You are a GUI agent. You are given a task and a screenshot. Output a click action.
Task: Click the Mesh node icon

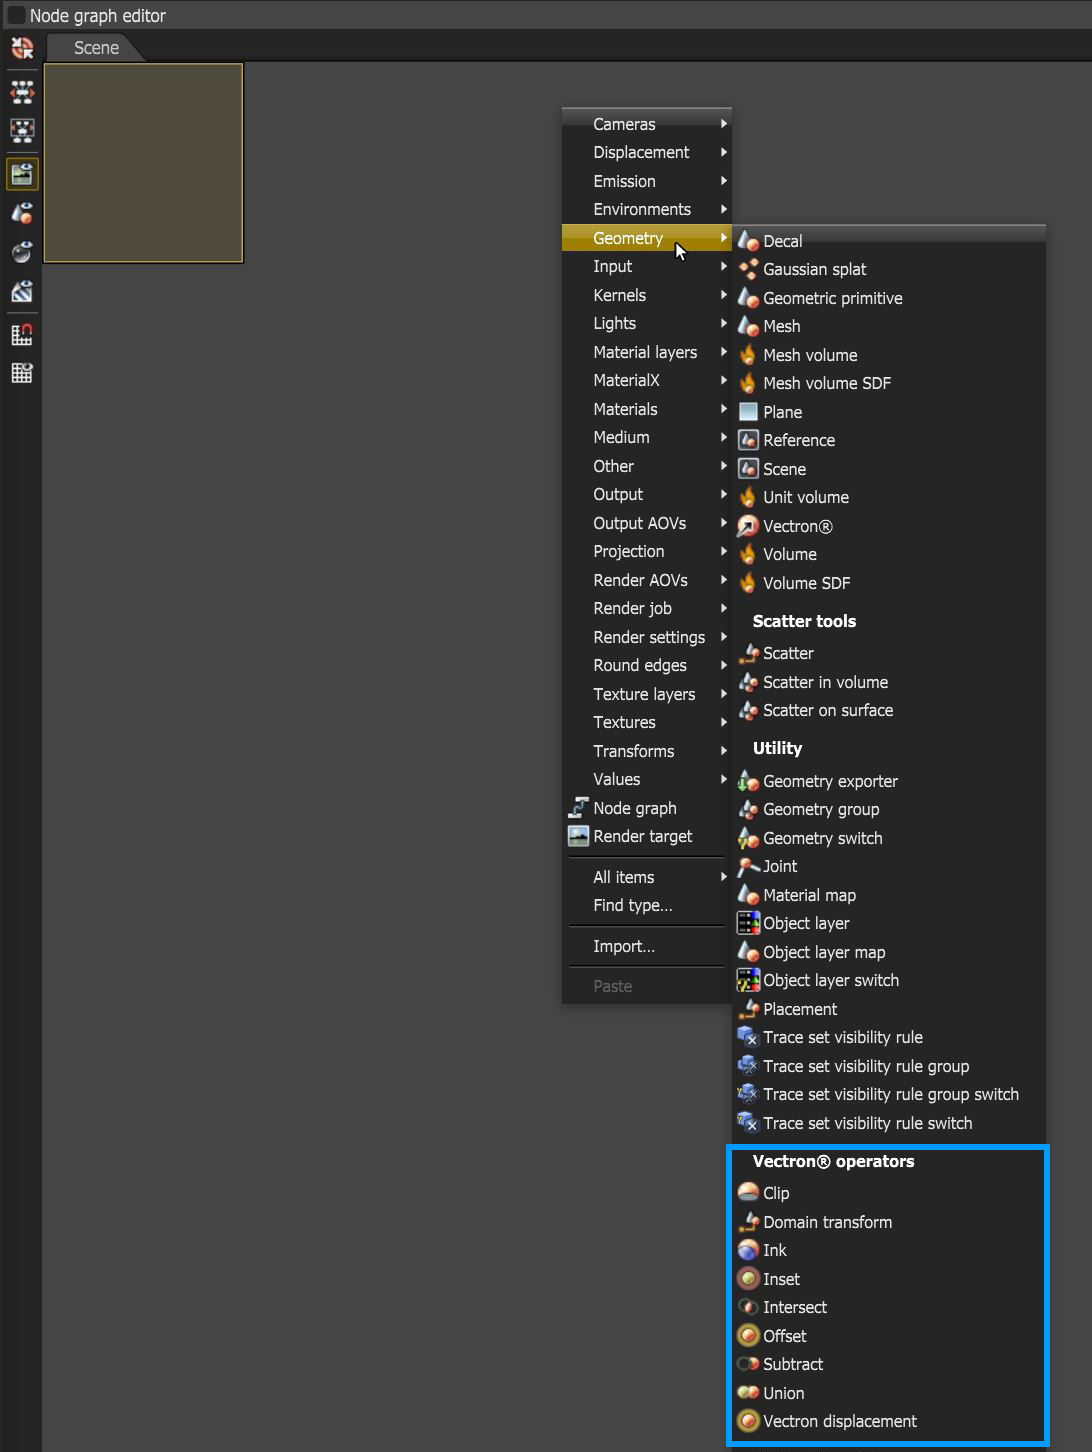coord(748,326)
